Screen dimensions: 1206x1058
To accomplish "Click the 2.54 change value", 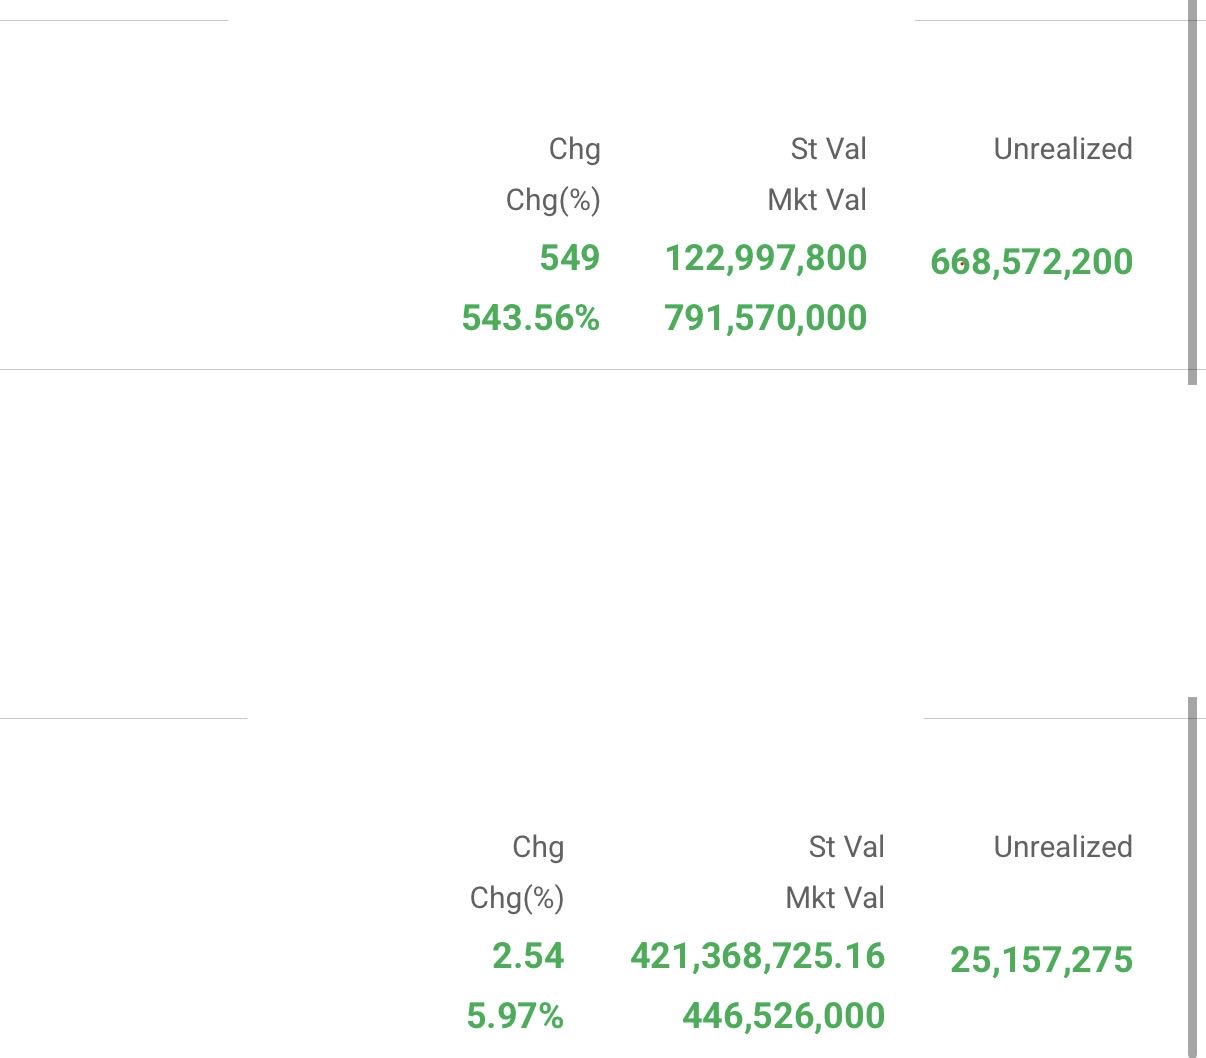I will pyautogui.click(x=527, y=956).
